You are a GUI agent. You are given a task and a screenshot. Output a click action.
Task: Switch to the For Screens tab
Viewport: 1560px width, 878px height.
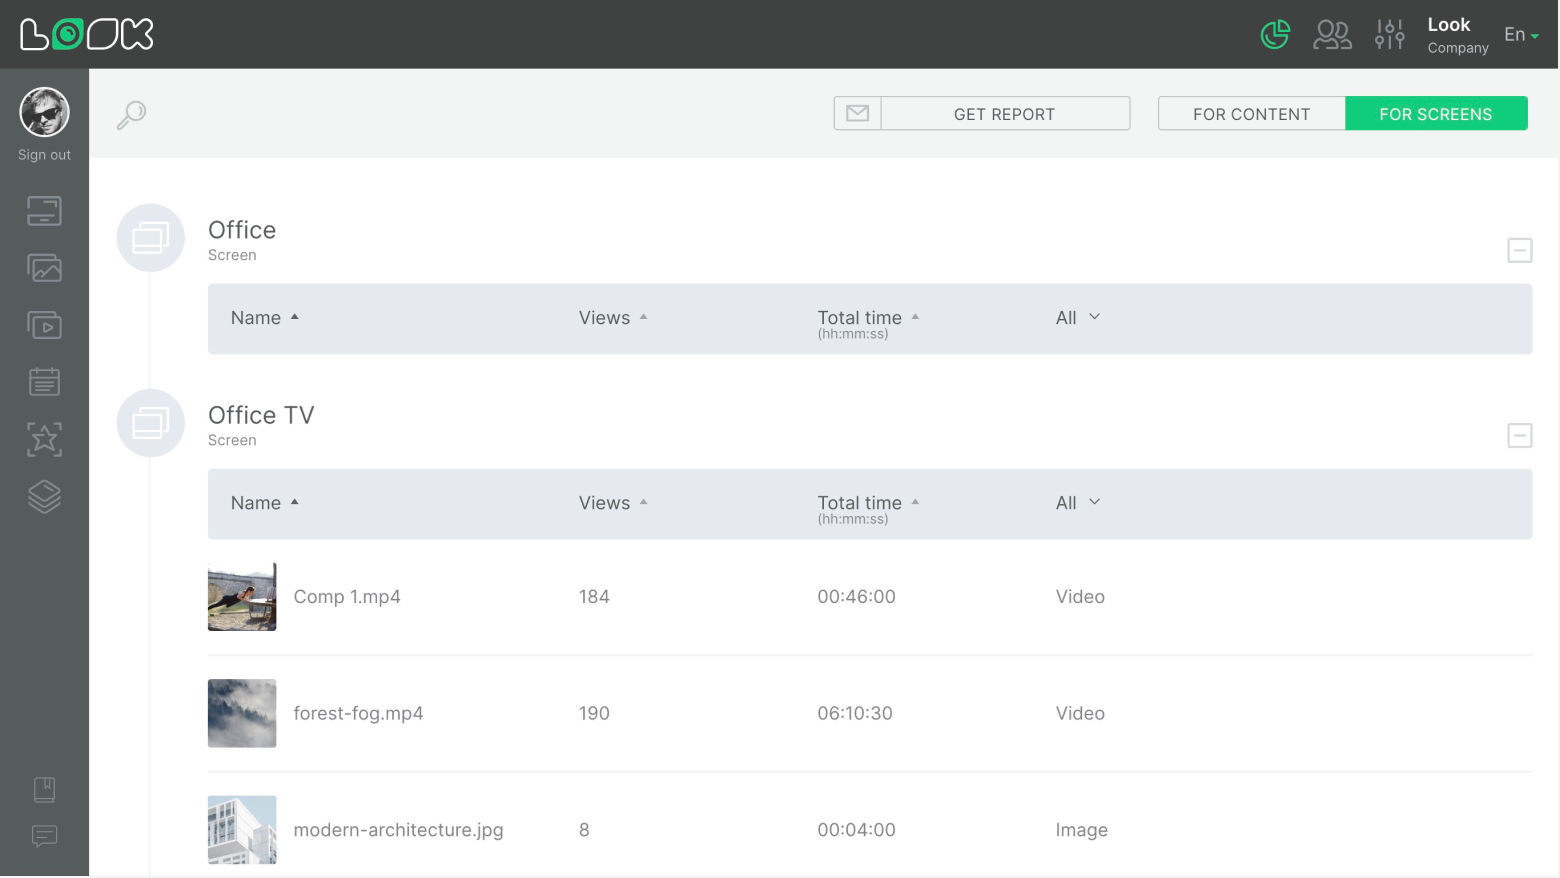coord(1435,114)
